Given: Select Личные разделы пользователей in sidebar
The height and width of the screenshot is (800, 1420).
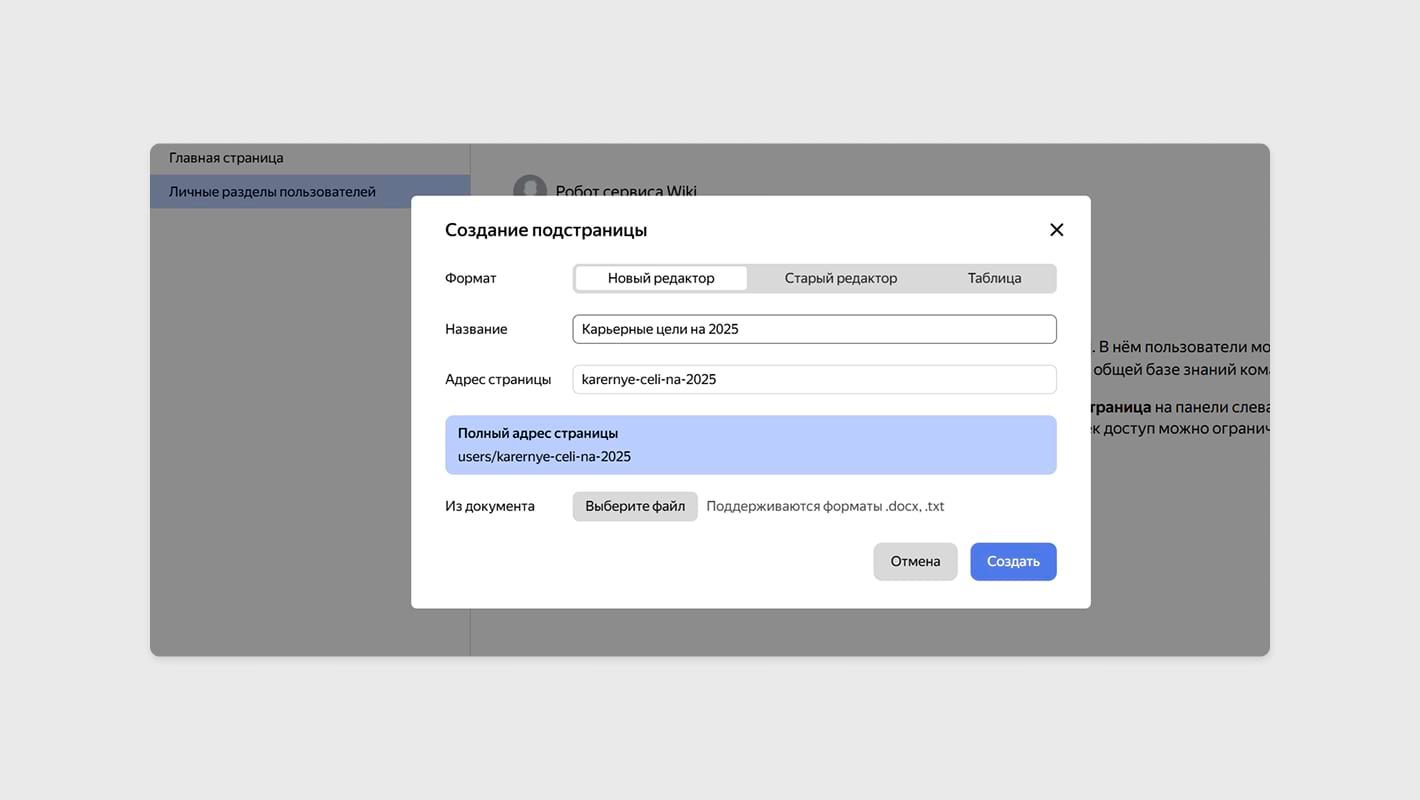Looking at the screenshot, I should click(272, 191).
